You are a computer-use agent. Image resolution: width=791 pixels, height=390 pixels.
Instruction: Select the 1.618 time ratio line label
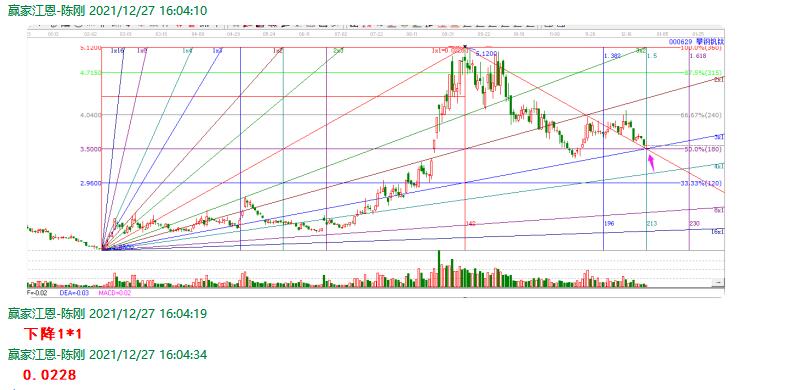click(x=698, y=56)
